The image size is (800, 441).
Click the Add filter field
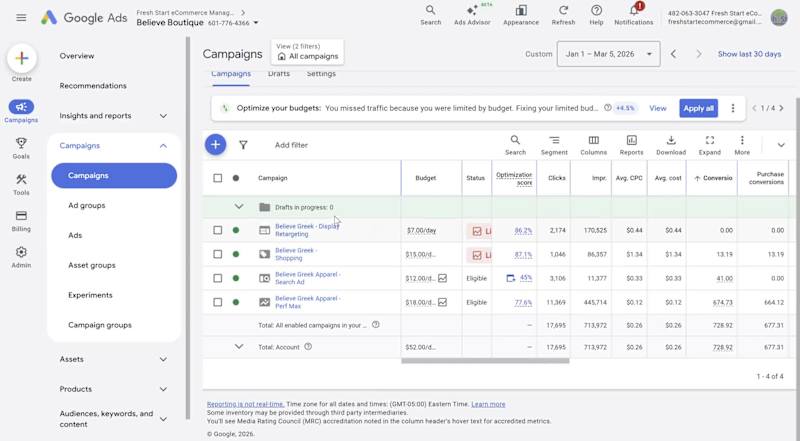pyautogui.click(x=291, y=145)
